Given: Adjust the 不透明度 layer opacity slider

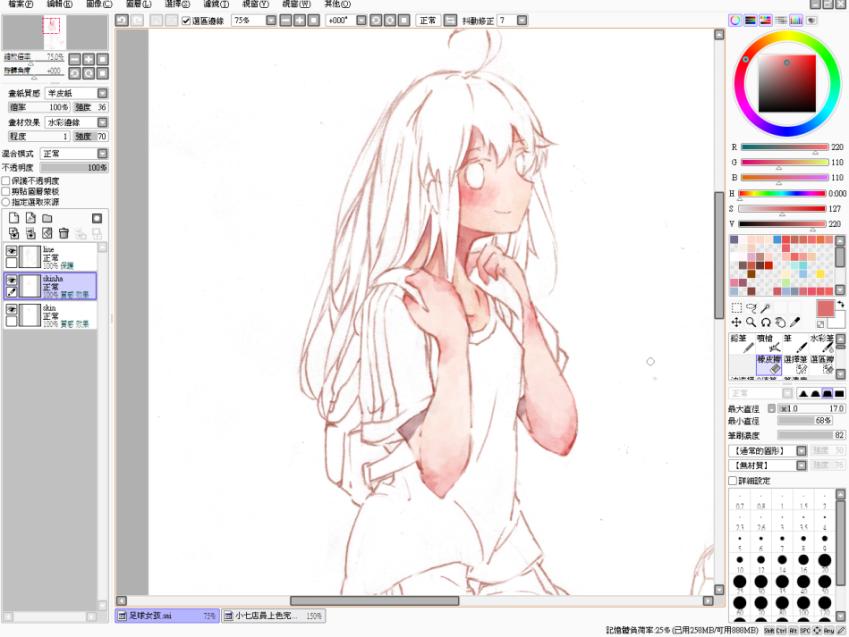Looking at the screenshot, I should pos(74,168).
